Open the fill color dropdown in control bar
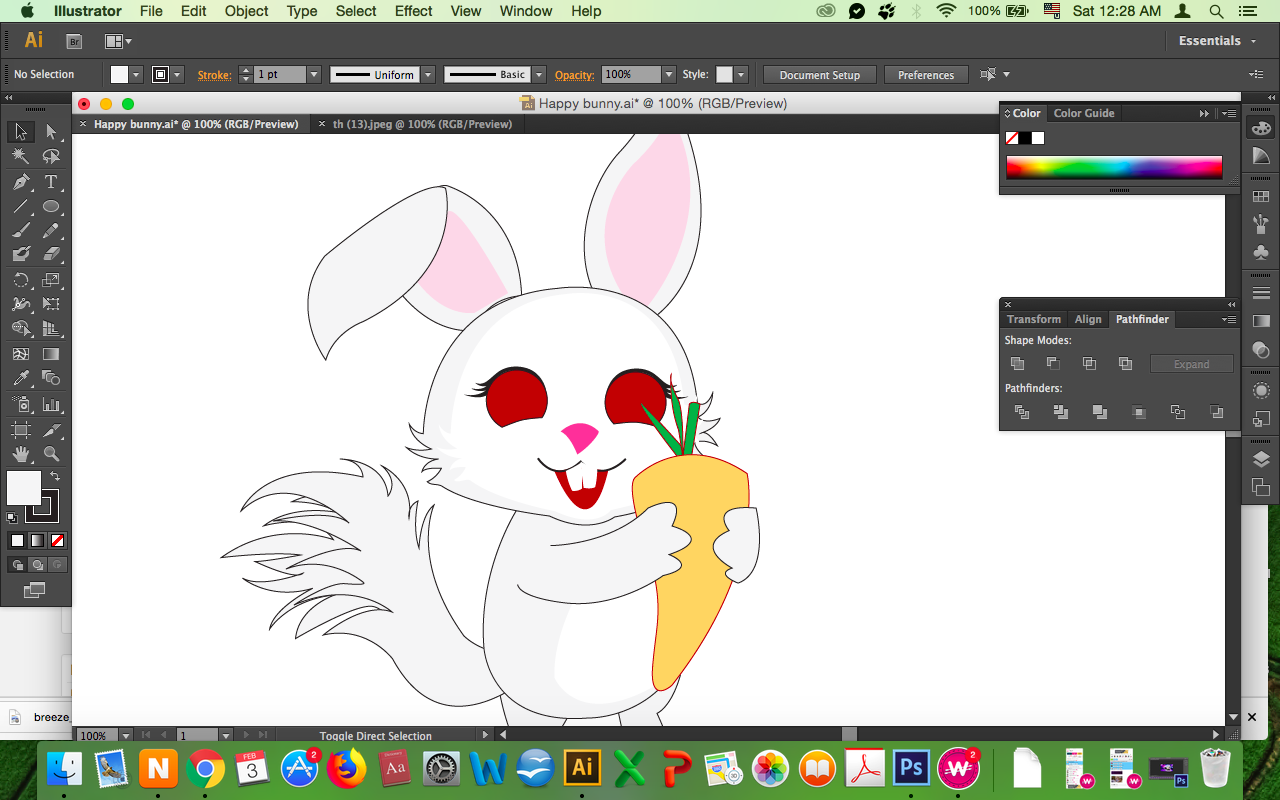1280x800 pixels. (x=137, y=75)
